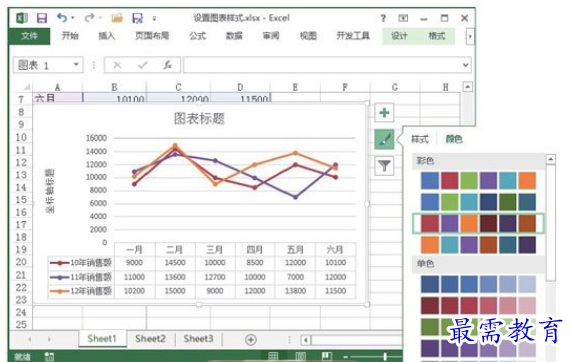The width and height of the screenshot is (571, 362).
Task: Open the 文件 File tab
Action: click(x=29, y=36)
